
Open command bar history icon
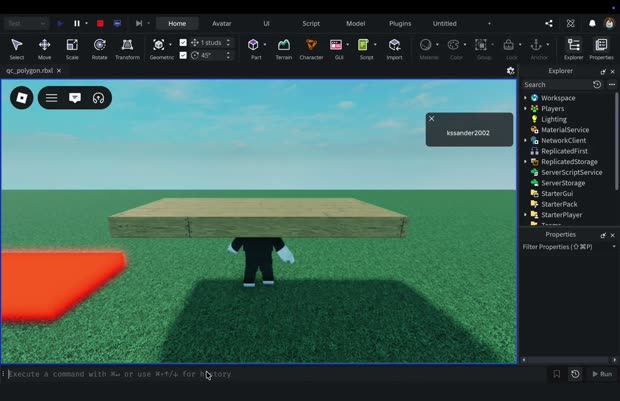point(575,374)
